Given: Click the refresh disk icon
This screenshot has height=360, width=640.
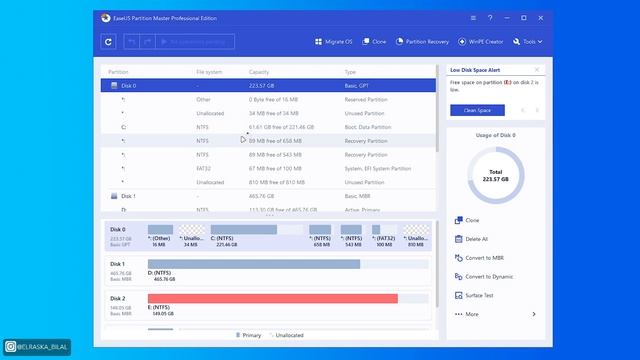Looking at the screenshot, I should click(x=108, y=42).
